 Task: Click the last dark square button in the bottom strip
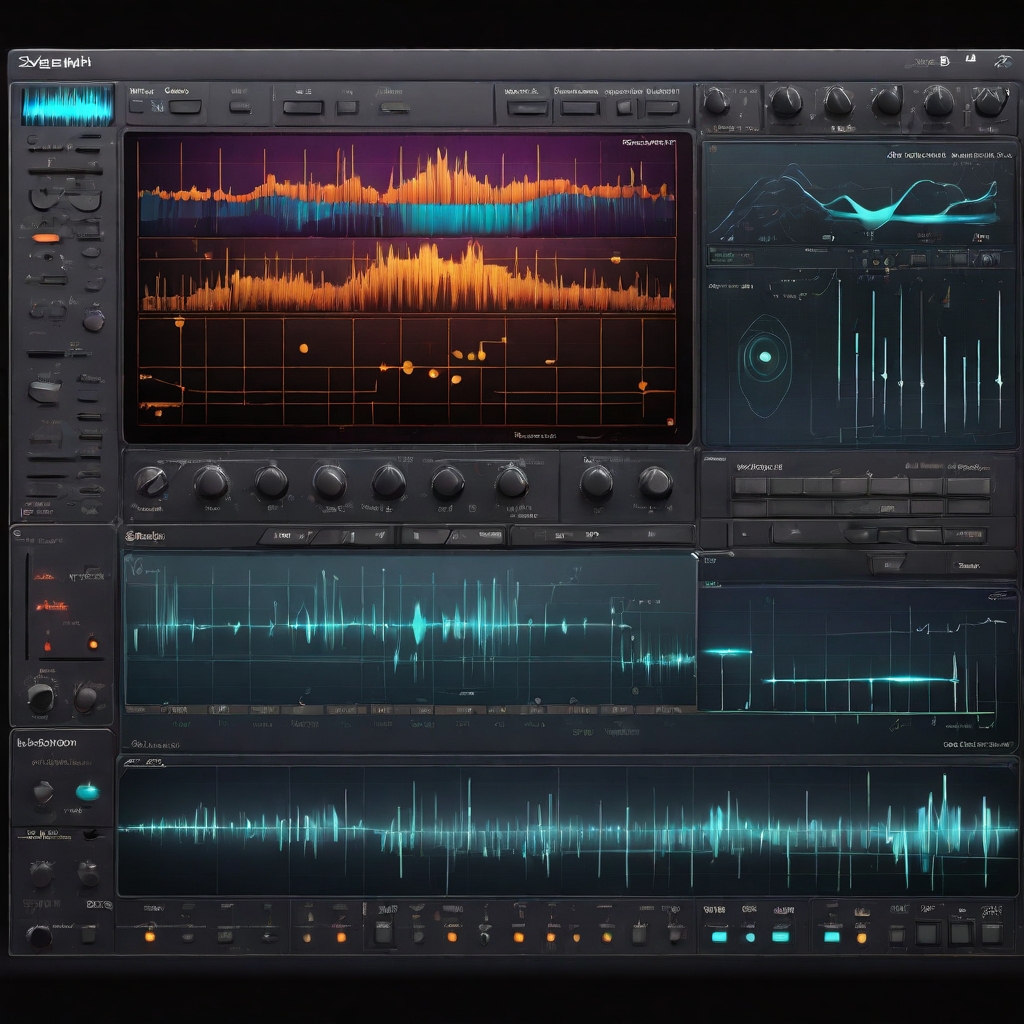tap(992, 934)
